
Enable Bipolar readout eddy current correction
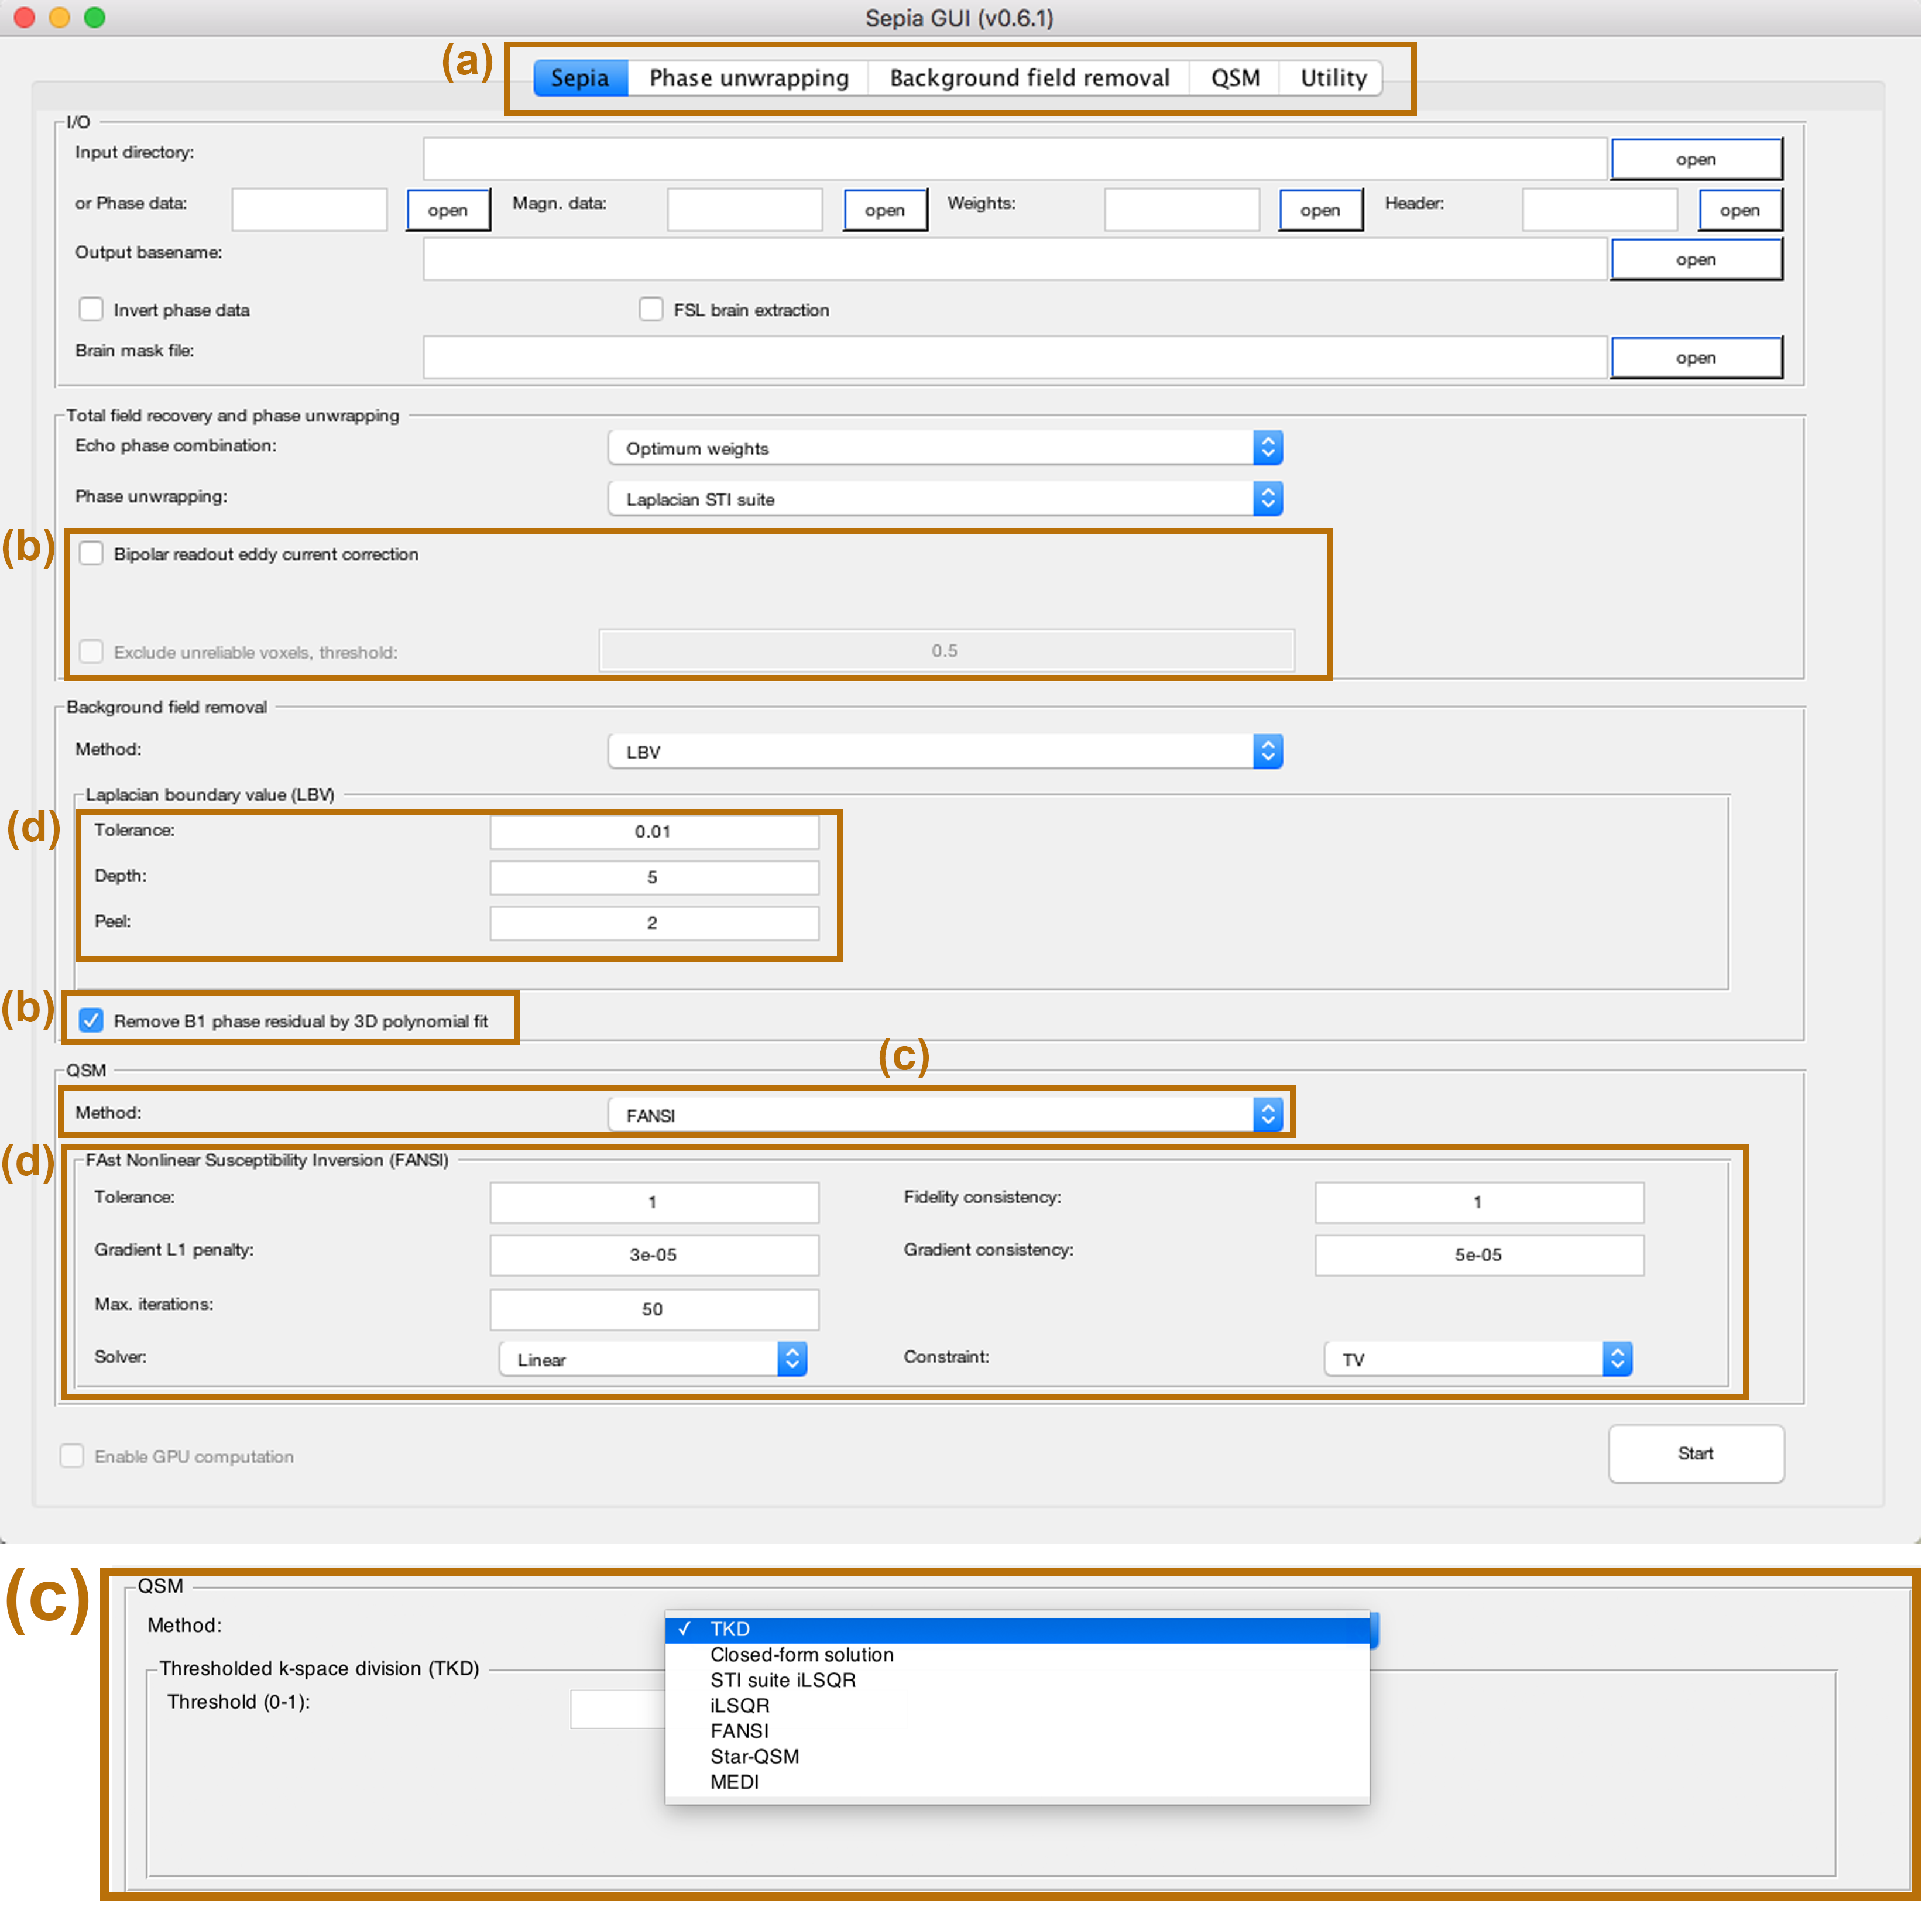point(92,555)
